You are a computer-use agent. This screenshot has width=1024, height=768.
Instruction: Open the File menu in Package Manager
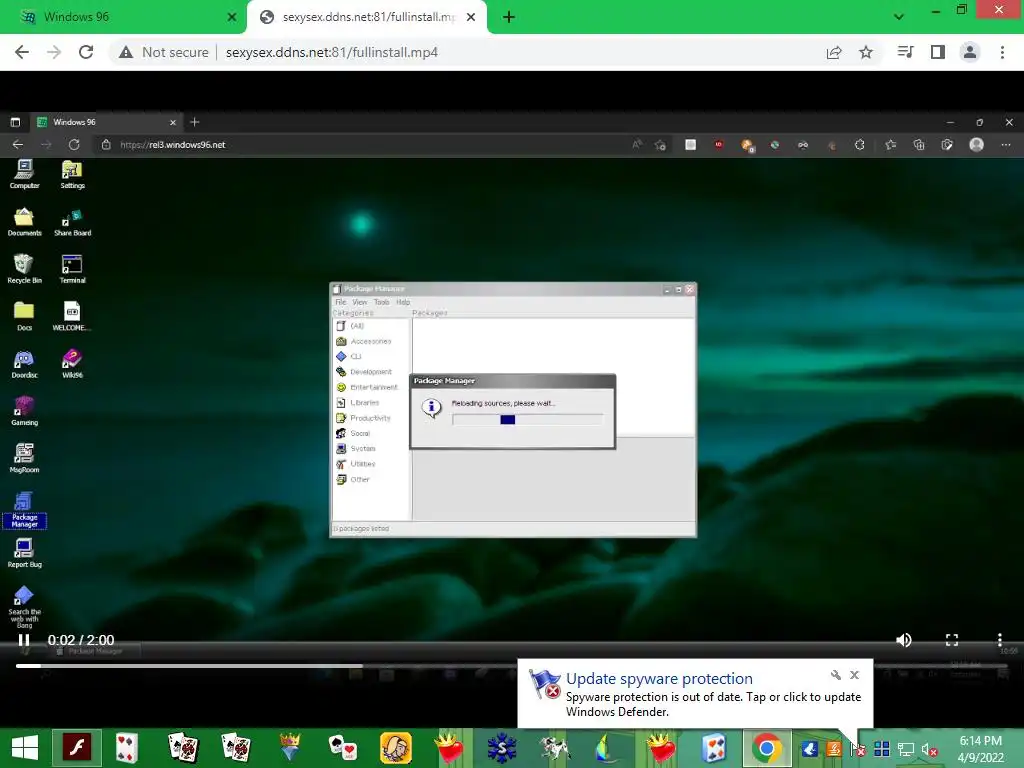(341, 302)
